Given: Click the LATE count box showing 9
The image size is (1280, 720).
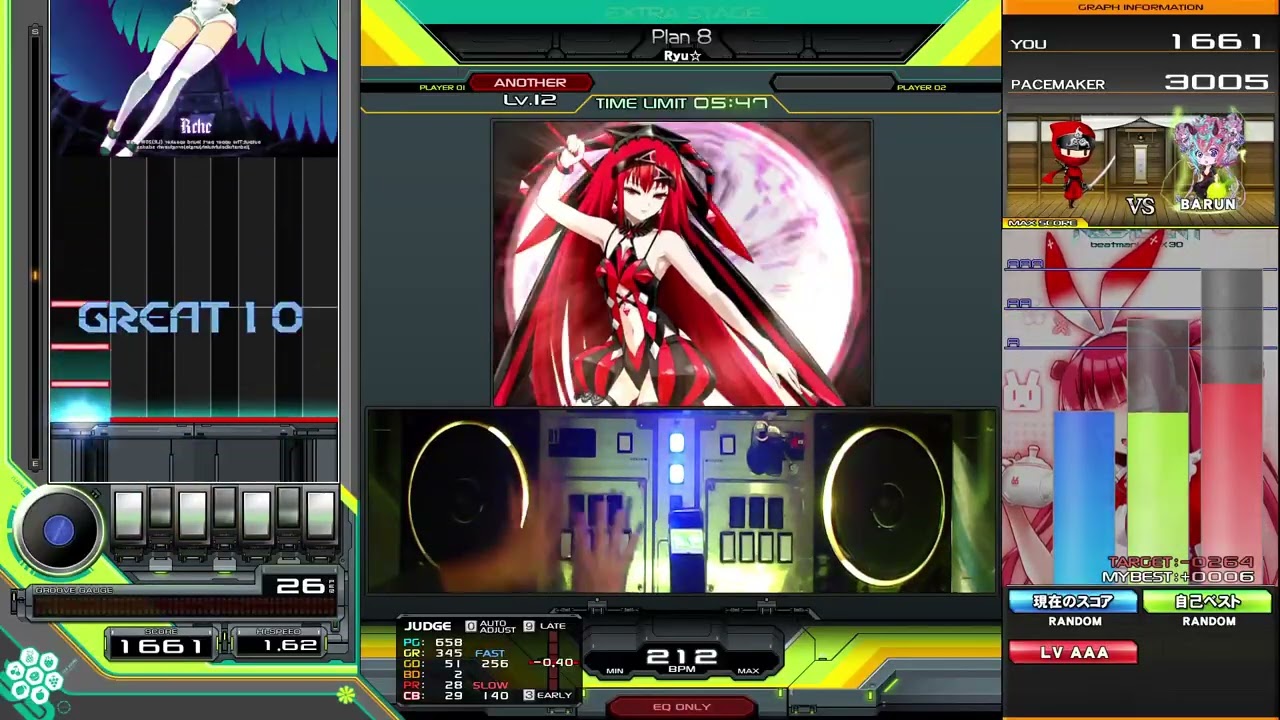Looking at the screenshot, I should click(529, 626).
